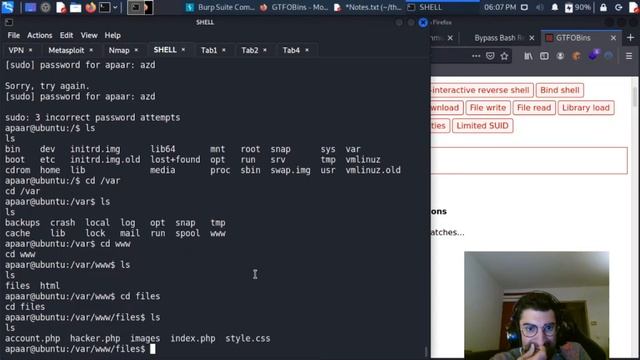Click the terminal prompt apaar@ubuntu:/var/www/files$
This screenshot has width=640, height=360.
pos(75,349)
